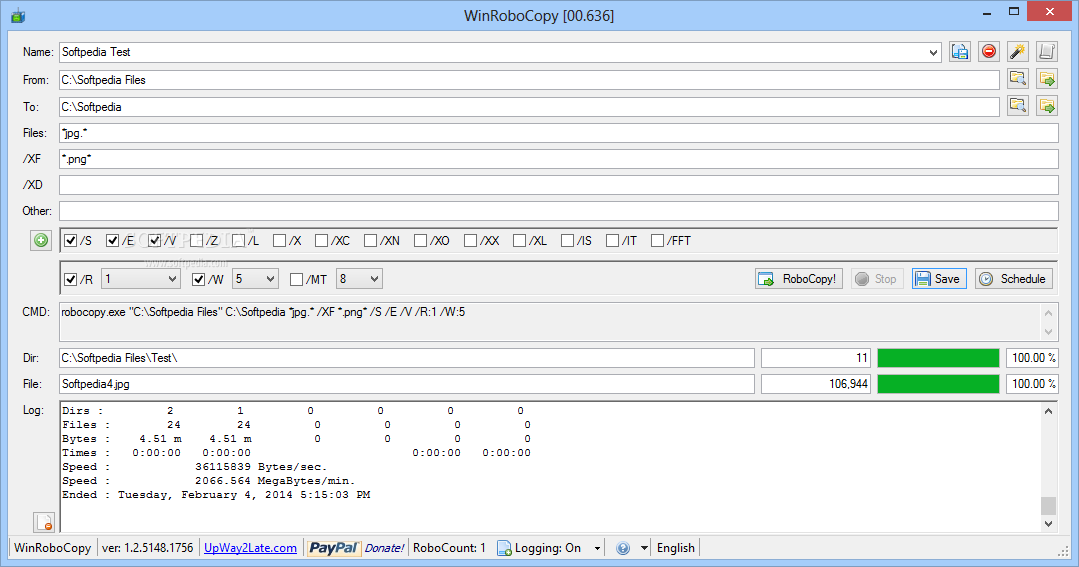Enable the /MT multithread checkbox
Image resolution: width=1079 pixels, height=567 pixels.
297,279
